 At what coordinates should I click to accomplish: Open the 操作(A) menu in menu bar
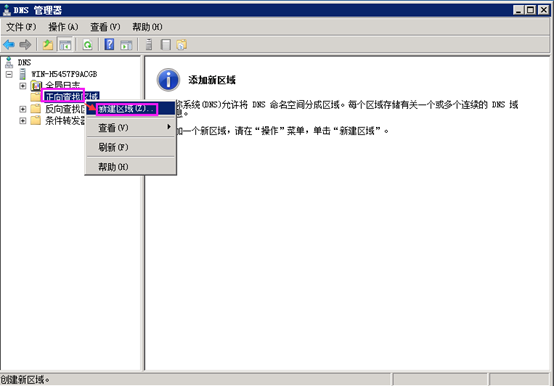click(63, 27)
